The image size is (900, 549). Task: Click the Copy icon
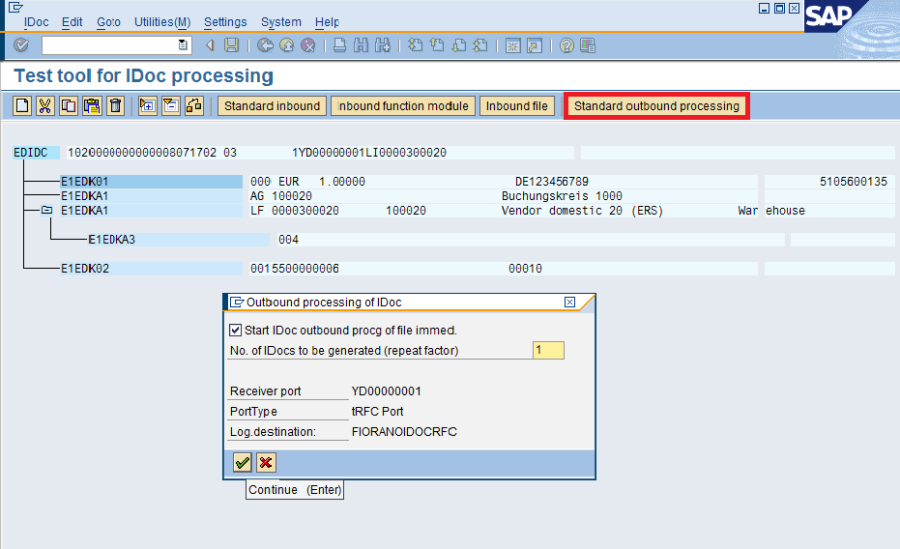coord(68,106)
